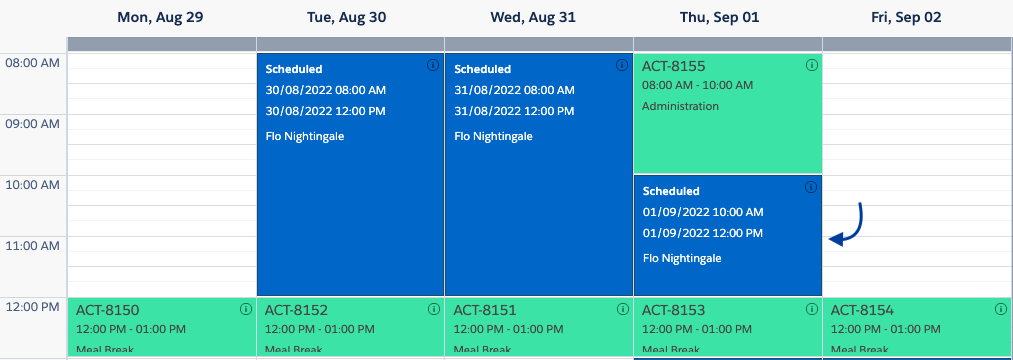Open Flo Nightingale shift on 30/08/2022
Screen dimensions: 1013x360
point(350,175)
